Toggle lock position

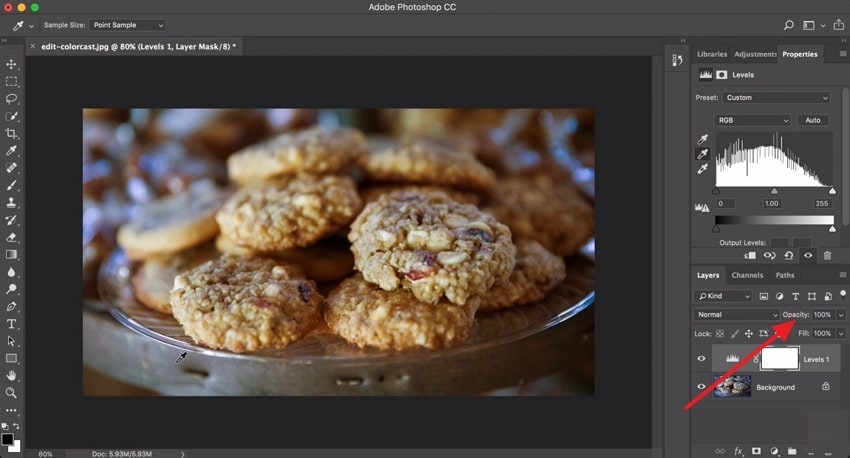749,334
